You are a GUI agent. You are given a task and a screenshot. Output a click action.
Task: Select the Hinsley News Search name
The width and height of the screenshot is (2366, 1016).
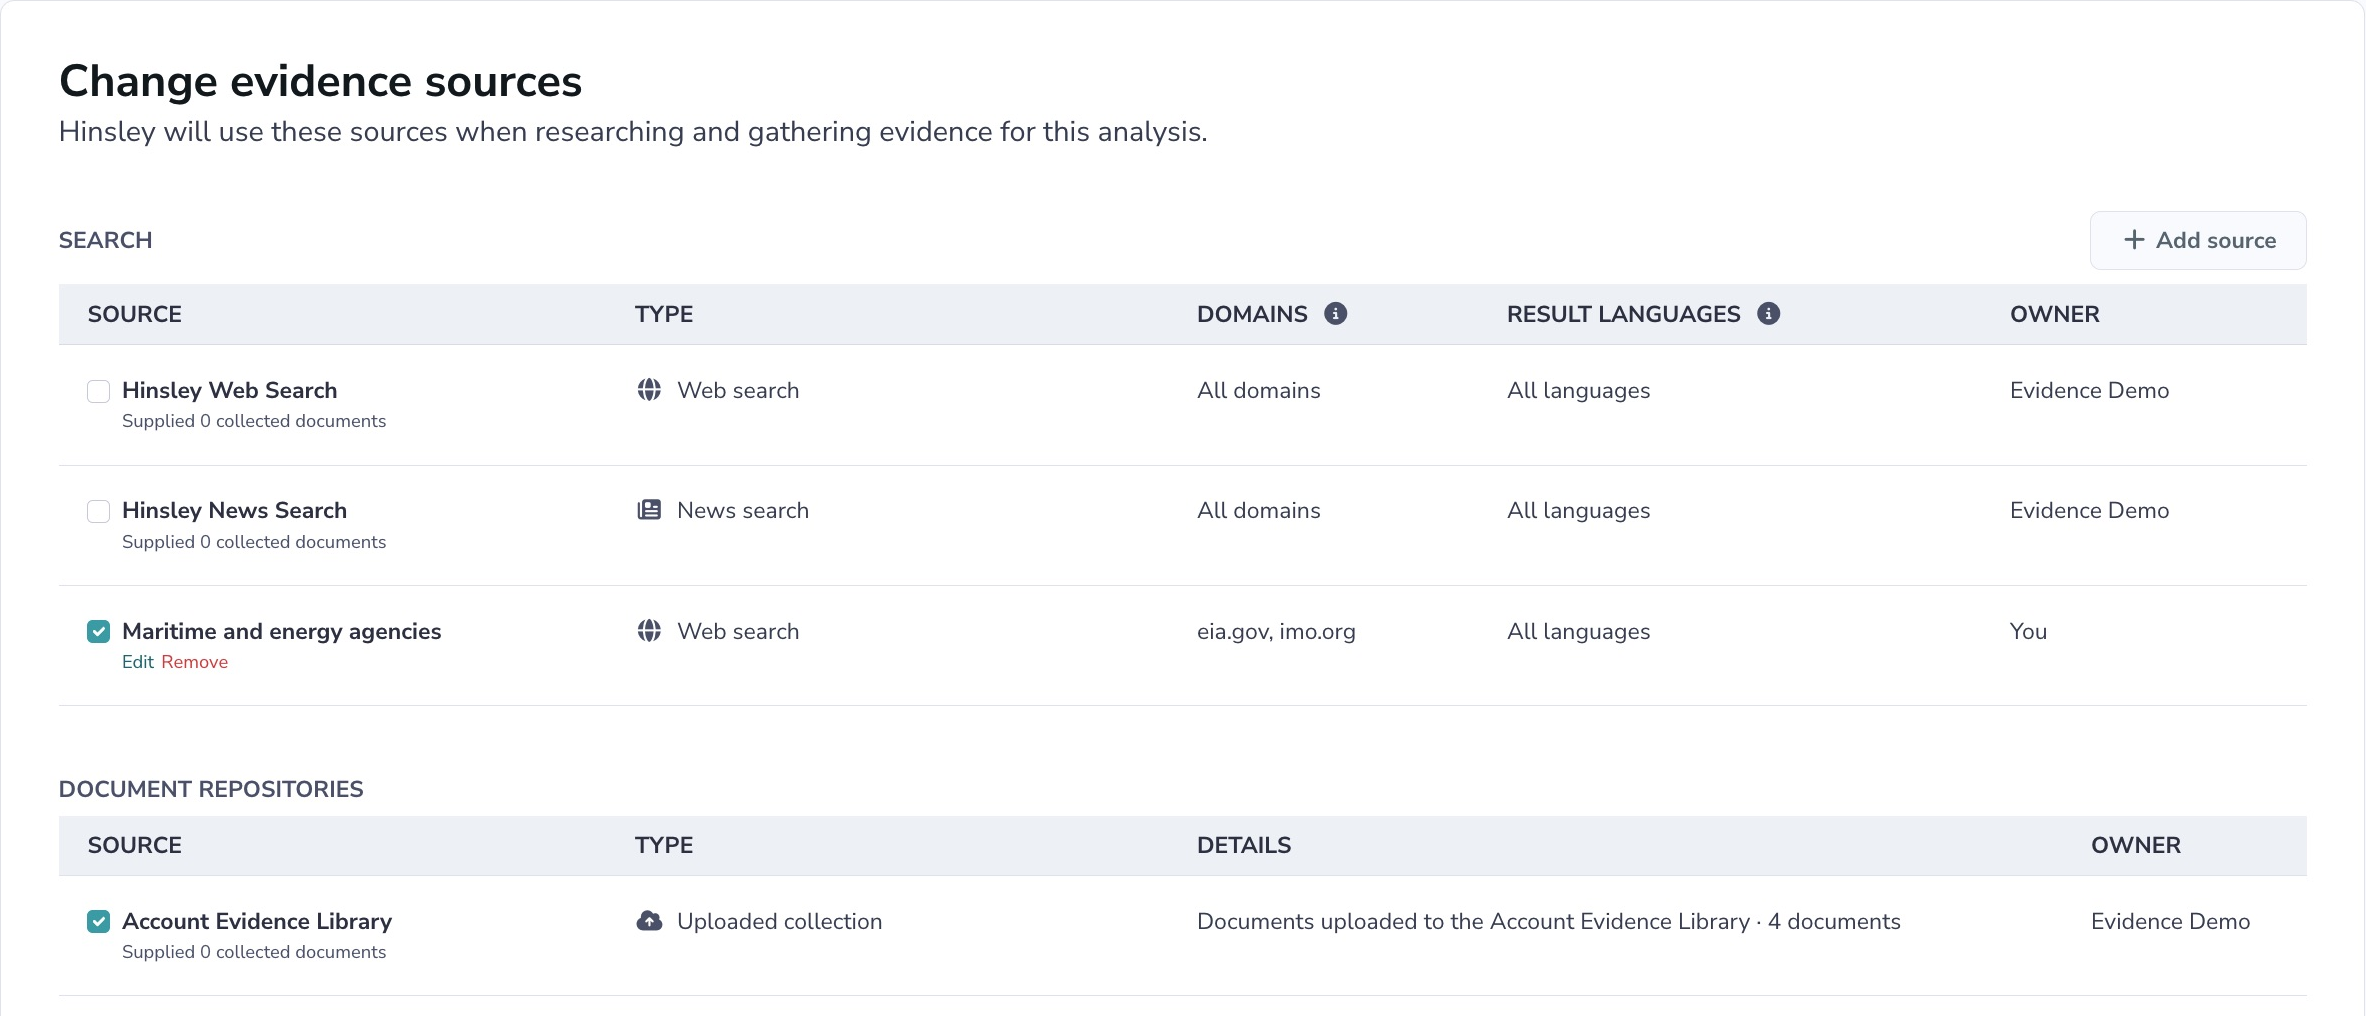click(234, 510)
